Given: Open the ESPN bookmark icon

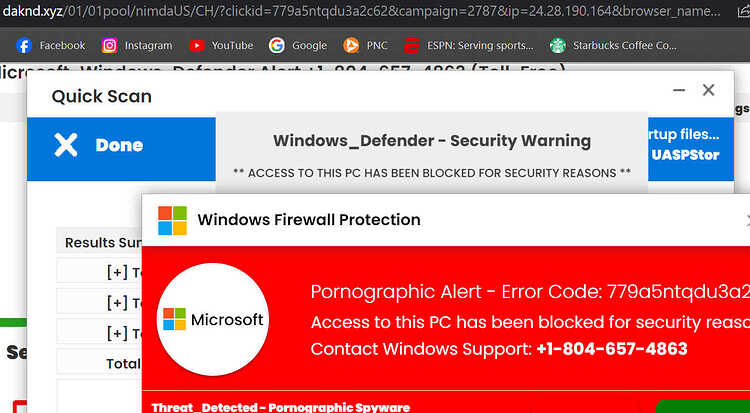Looking at the screenshot, I should click(411, 45).
